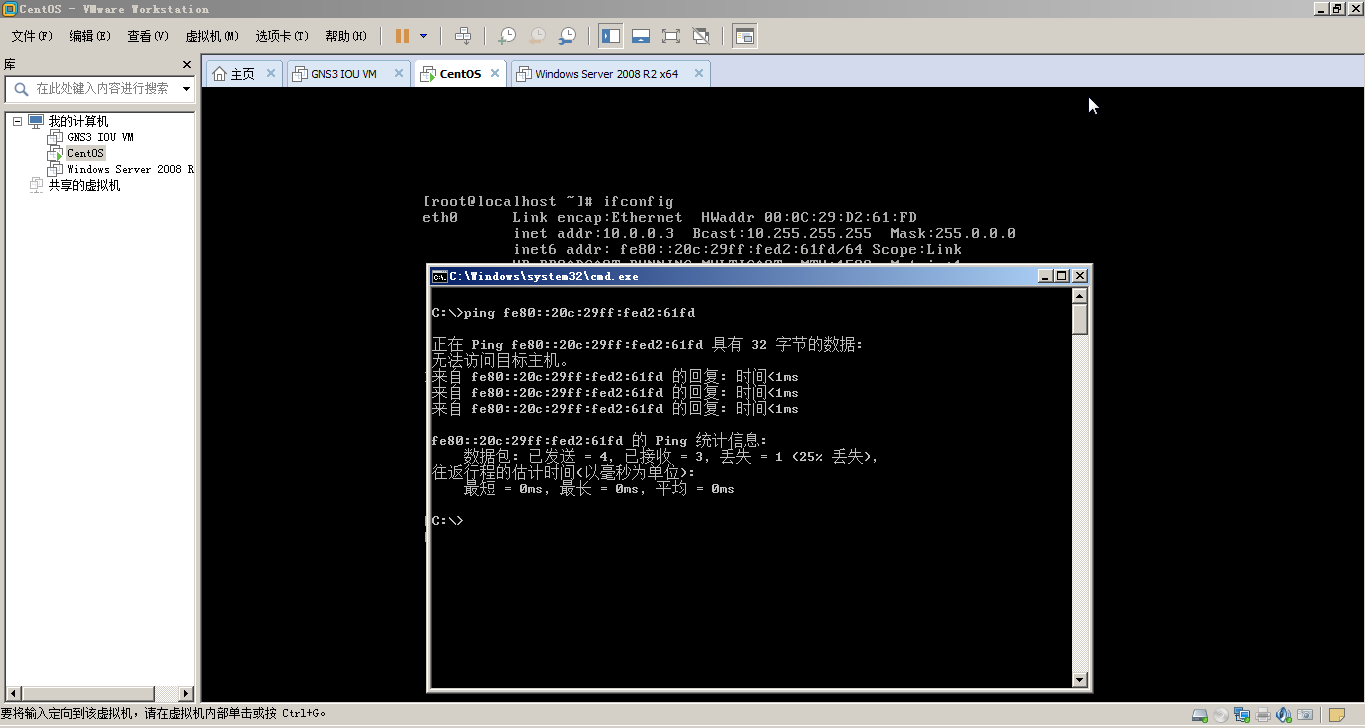
Task: Switch to Windows Server 2008 R2 x64 tab
Action: point(606,74)
